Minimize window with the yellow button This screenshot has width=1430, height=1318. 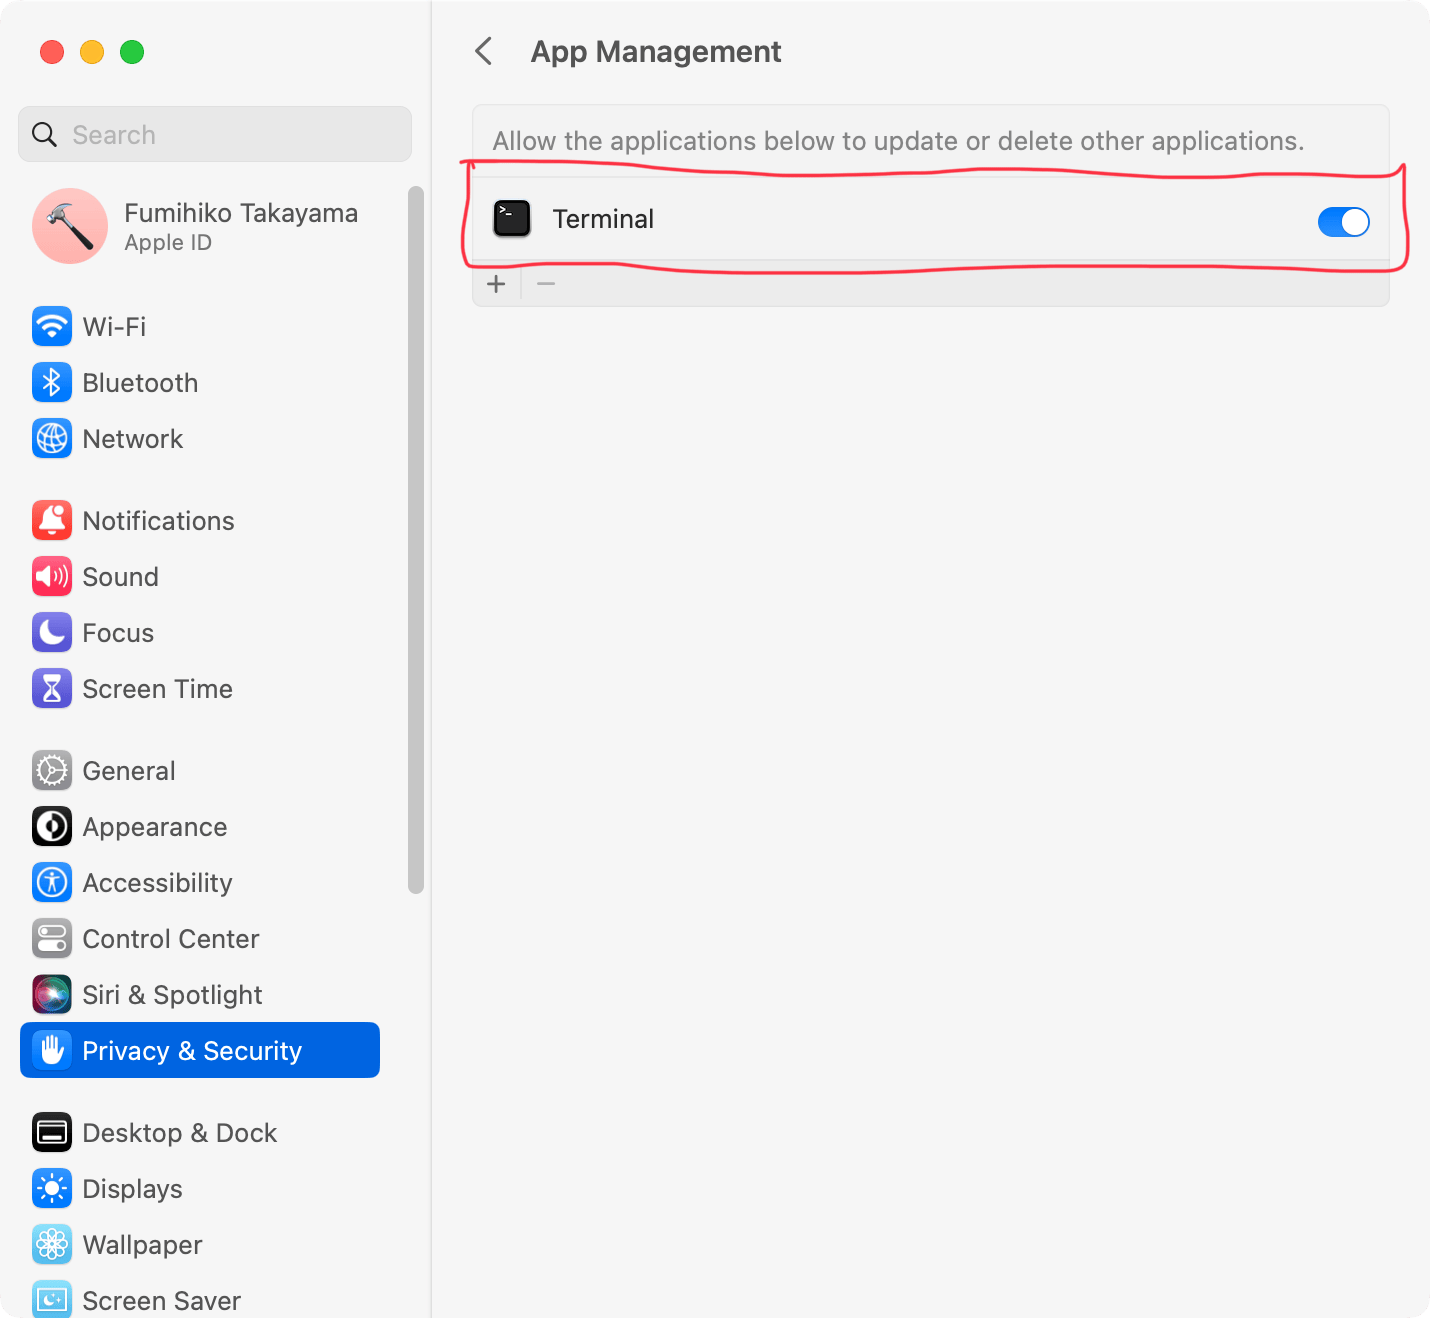tap(92, 52)
